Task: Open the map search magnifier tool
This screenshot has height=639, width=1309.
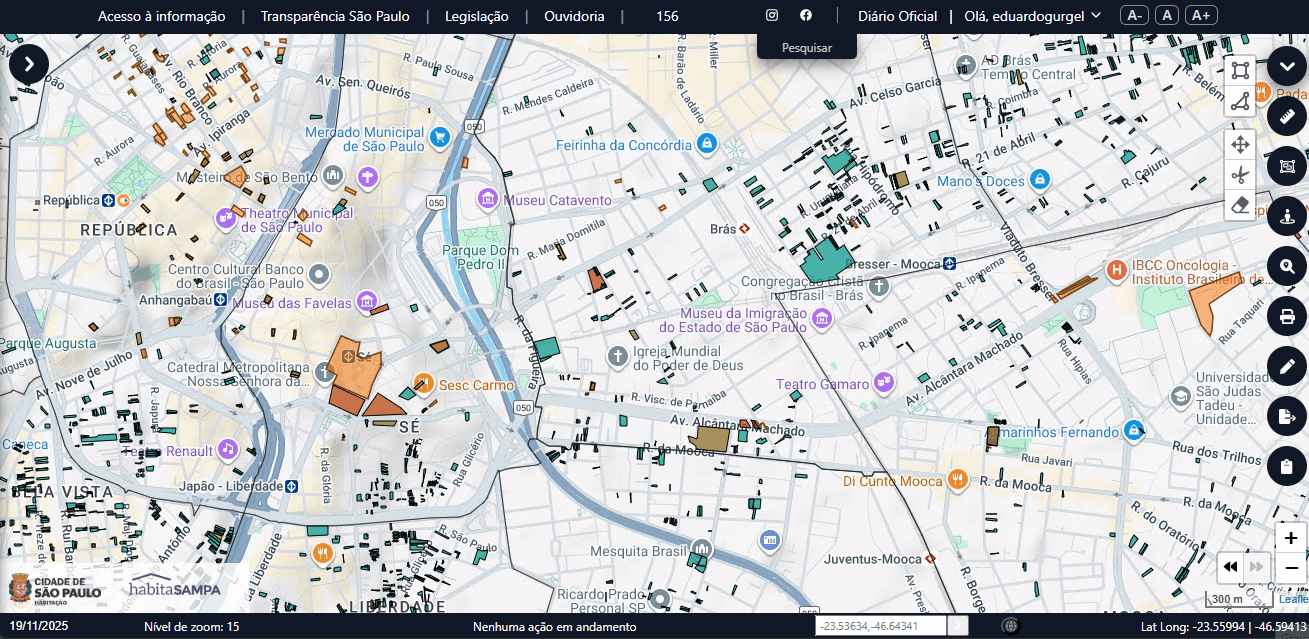Action: 1287,266
